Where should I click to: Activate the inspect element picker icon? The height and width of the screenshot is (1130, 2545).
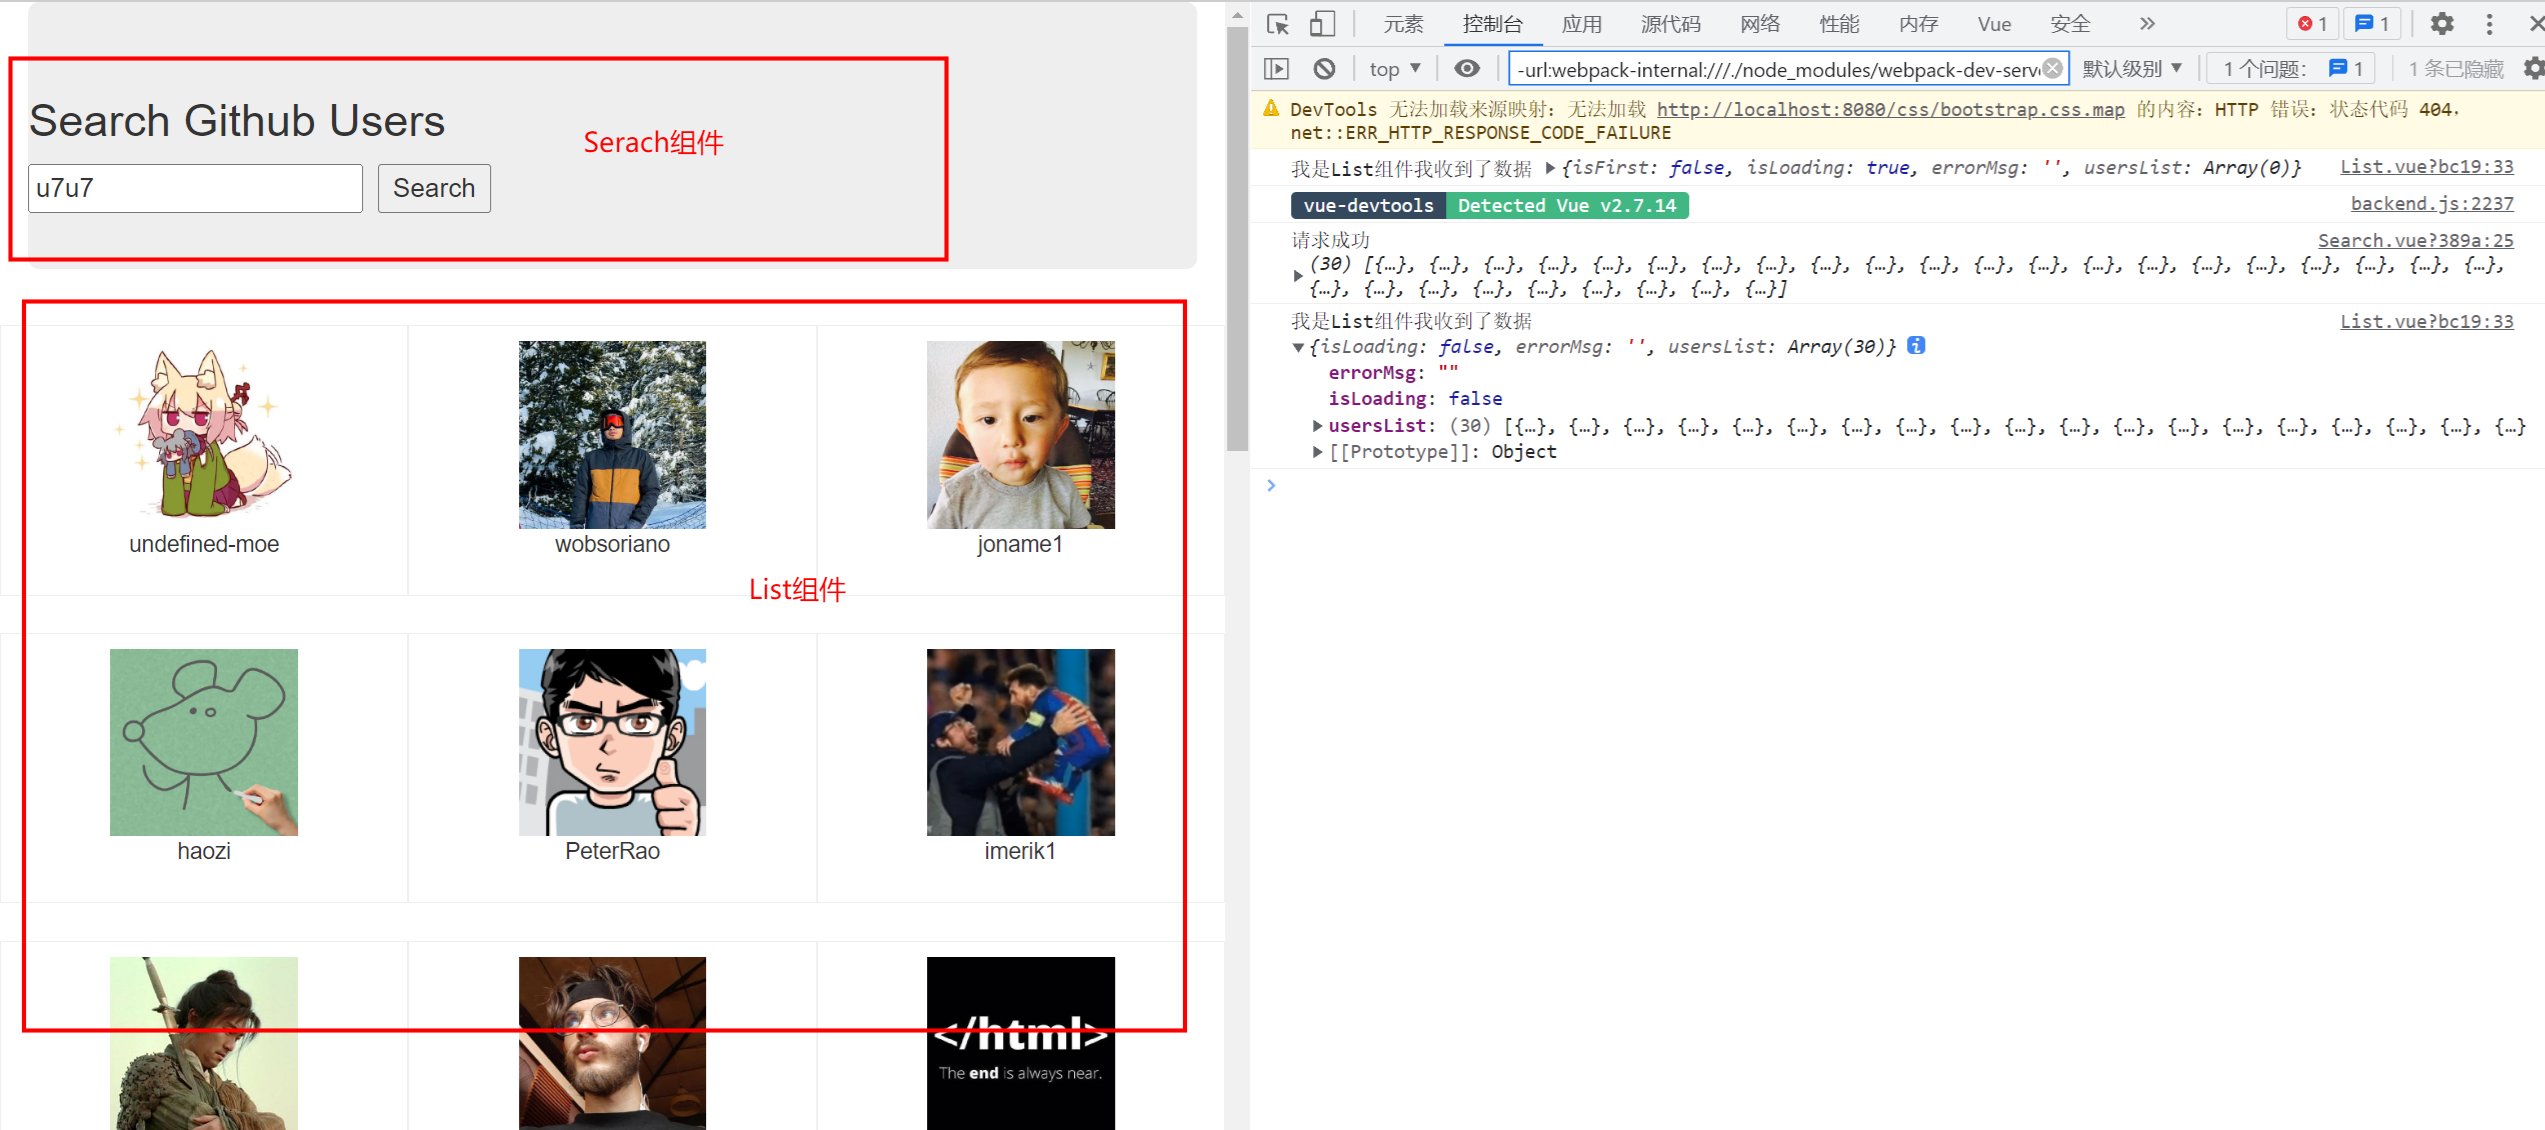(x=1277, y=24)
